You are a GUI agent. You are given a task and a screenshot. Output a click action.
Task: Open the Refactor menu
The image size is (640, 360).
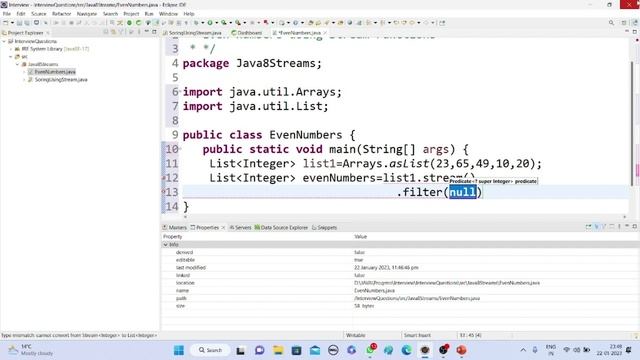point(62,13)
